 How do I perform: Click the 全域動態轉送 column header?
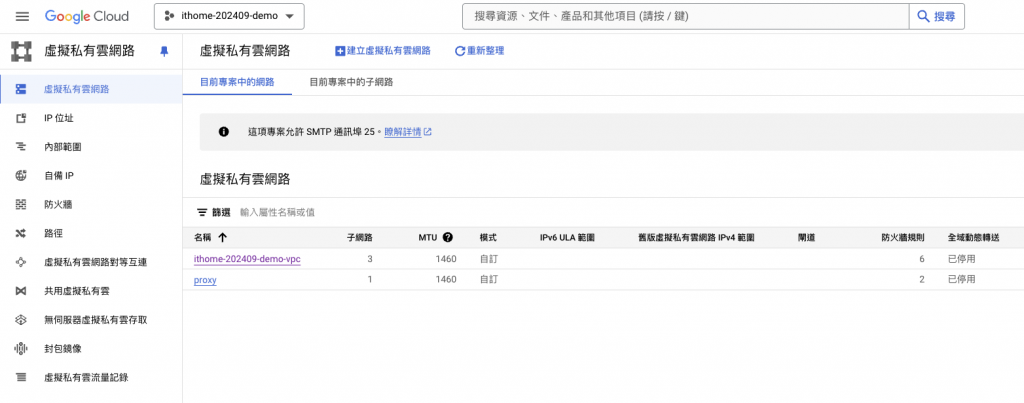click(x=974, y=237)
